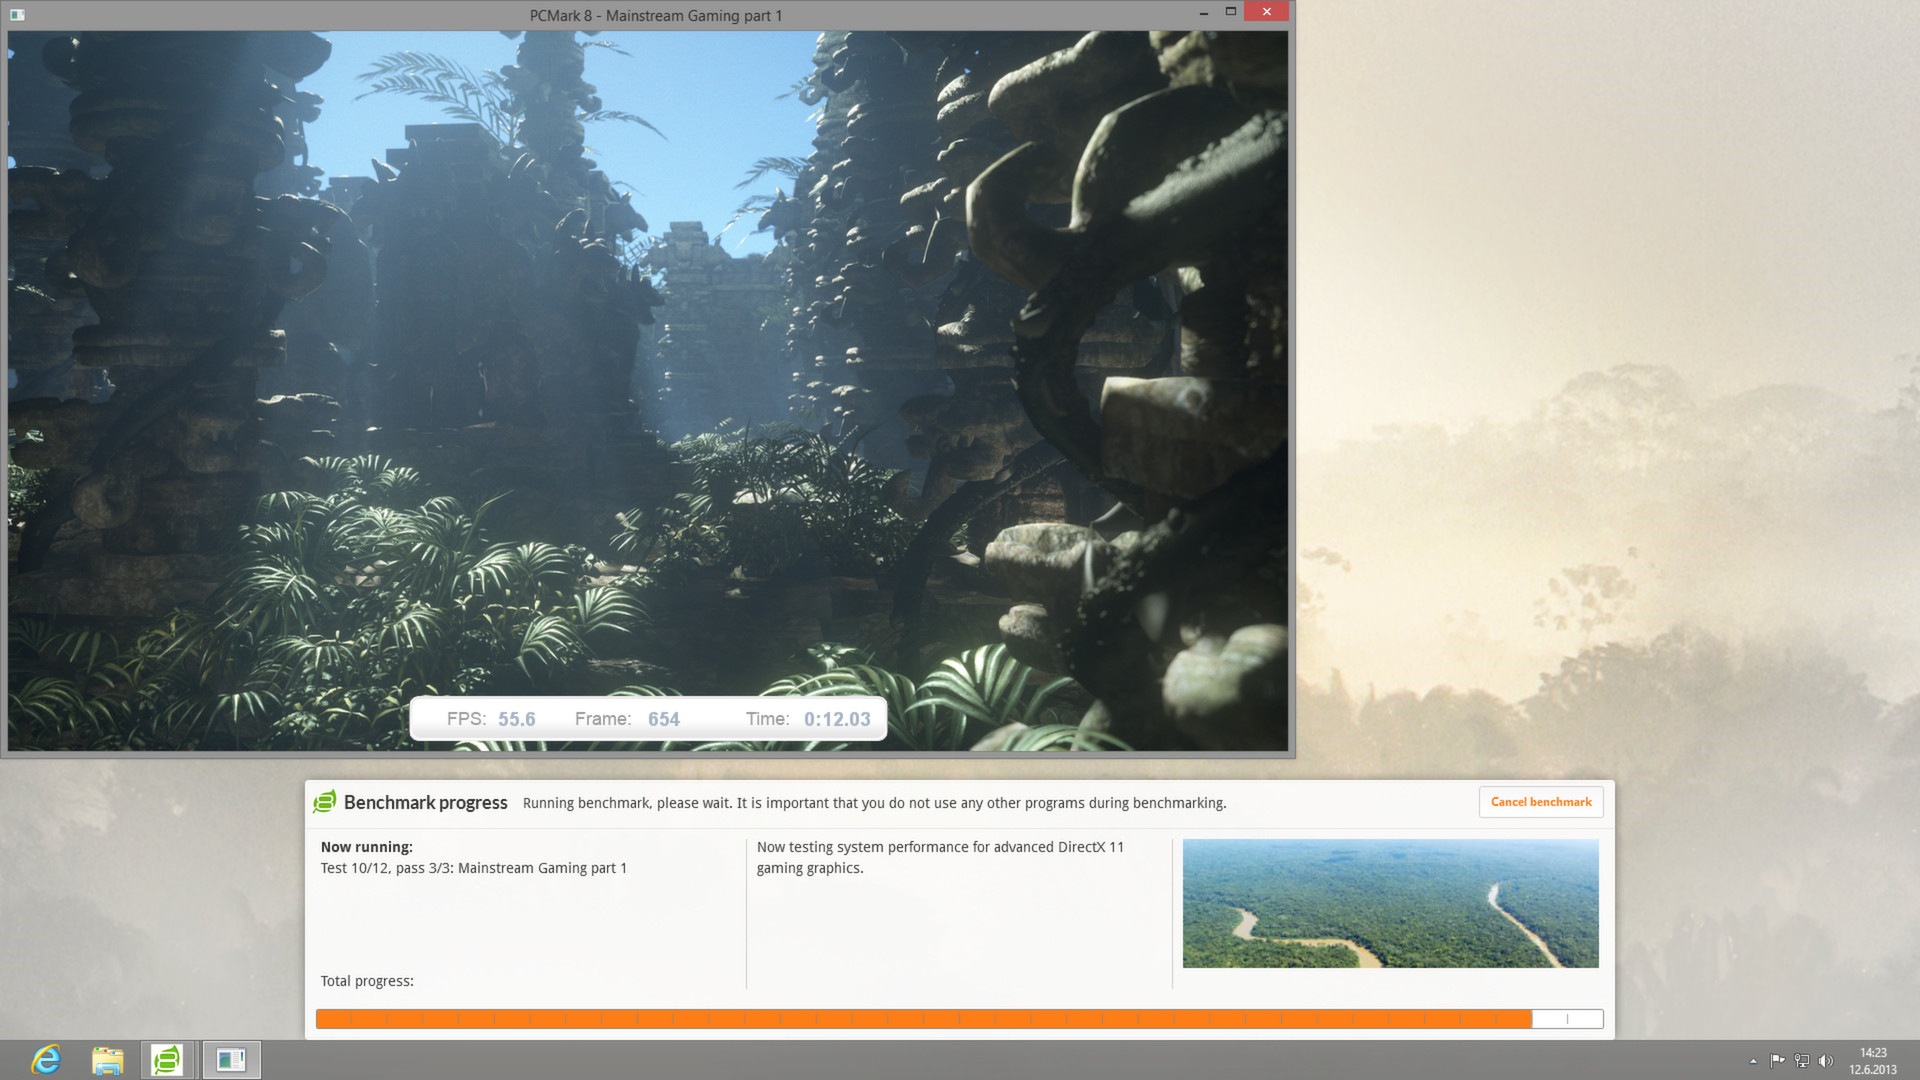
Task: Expand hidden system tray icons
Action: tap(1753, 1061)
